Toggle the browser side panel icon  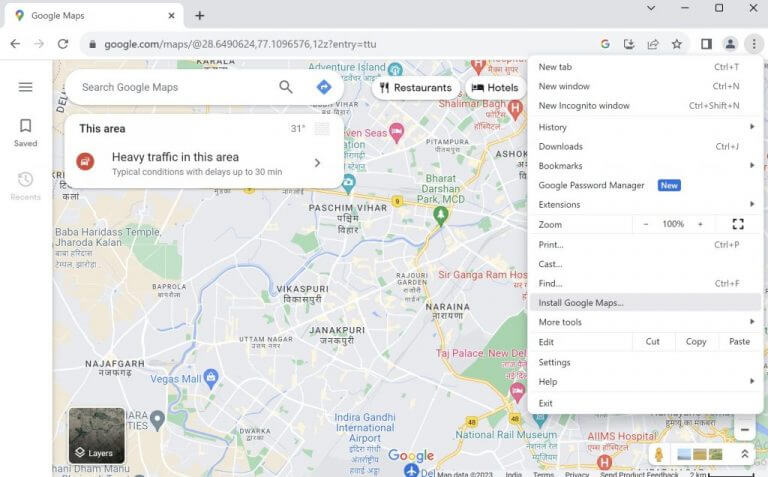click(x=706, y=44)
